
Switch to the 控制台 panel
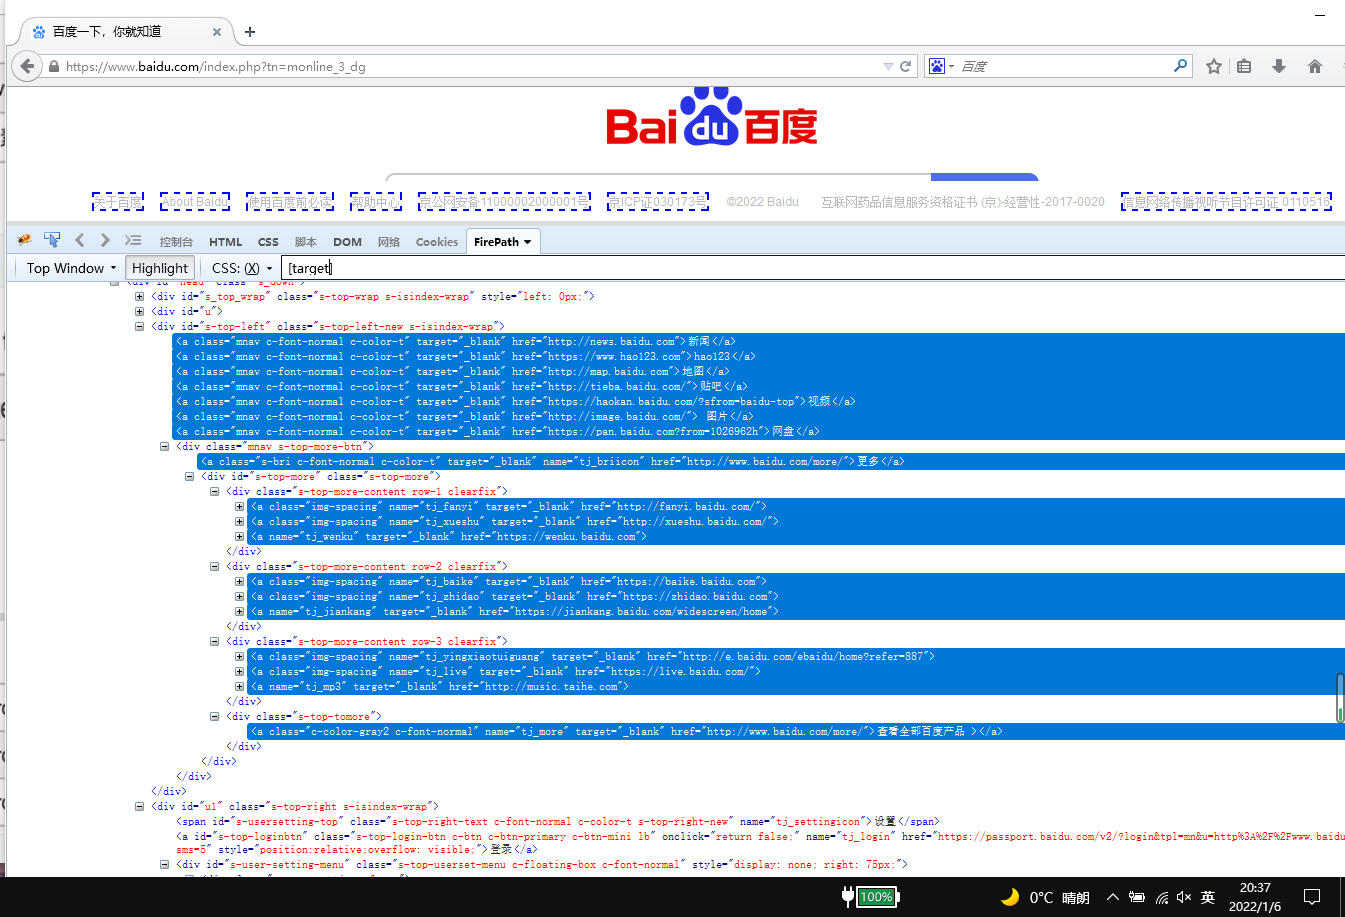(176, 242)
